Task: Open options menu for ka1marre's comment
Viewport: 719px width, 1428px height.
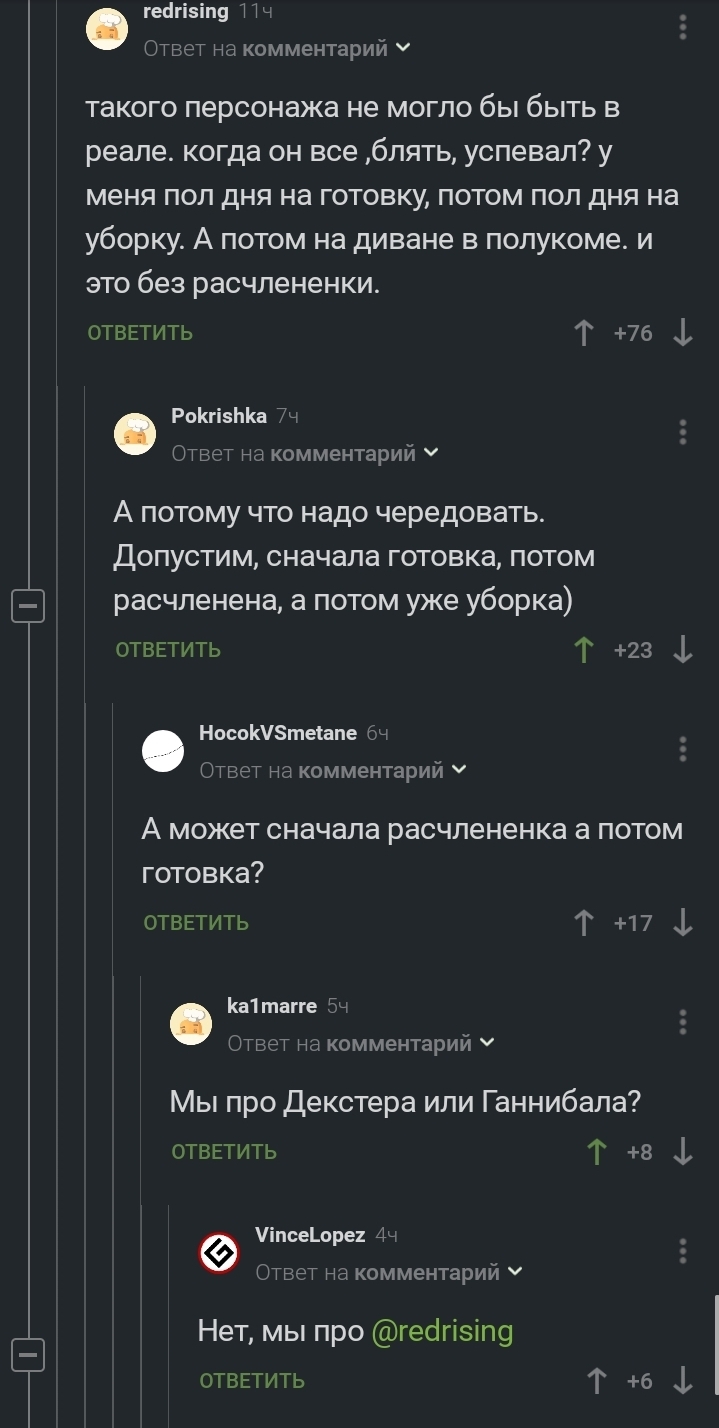Action: pyautogui.click(x=683, y=1022)
